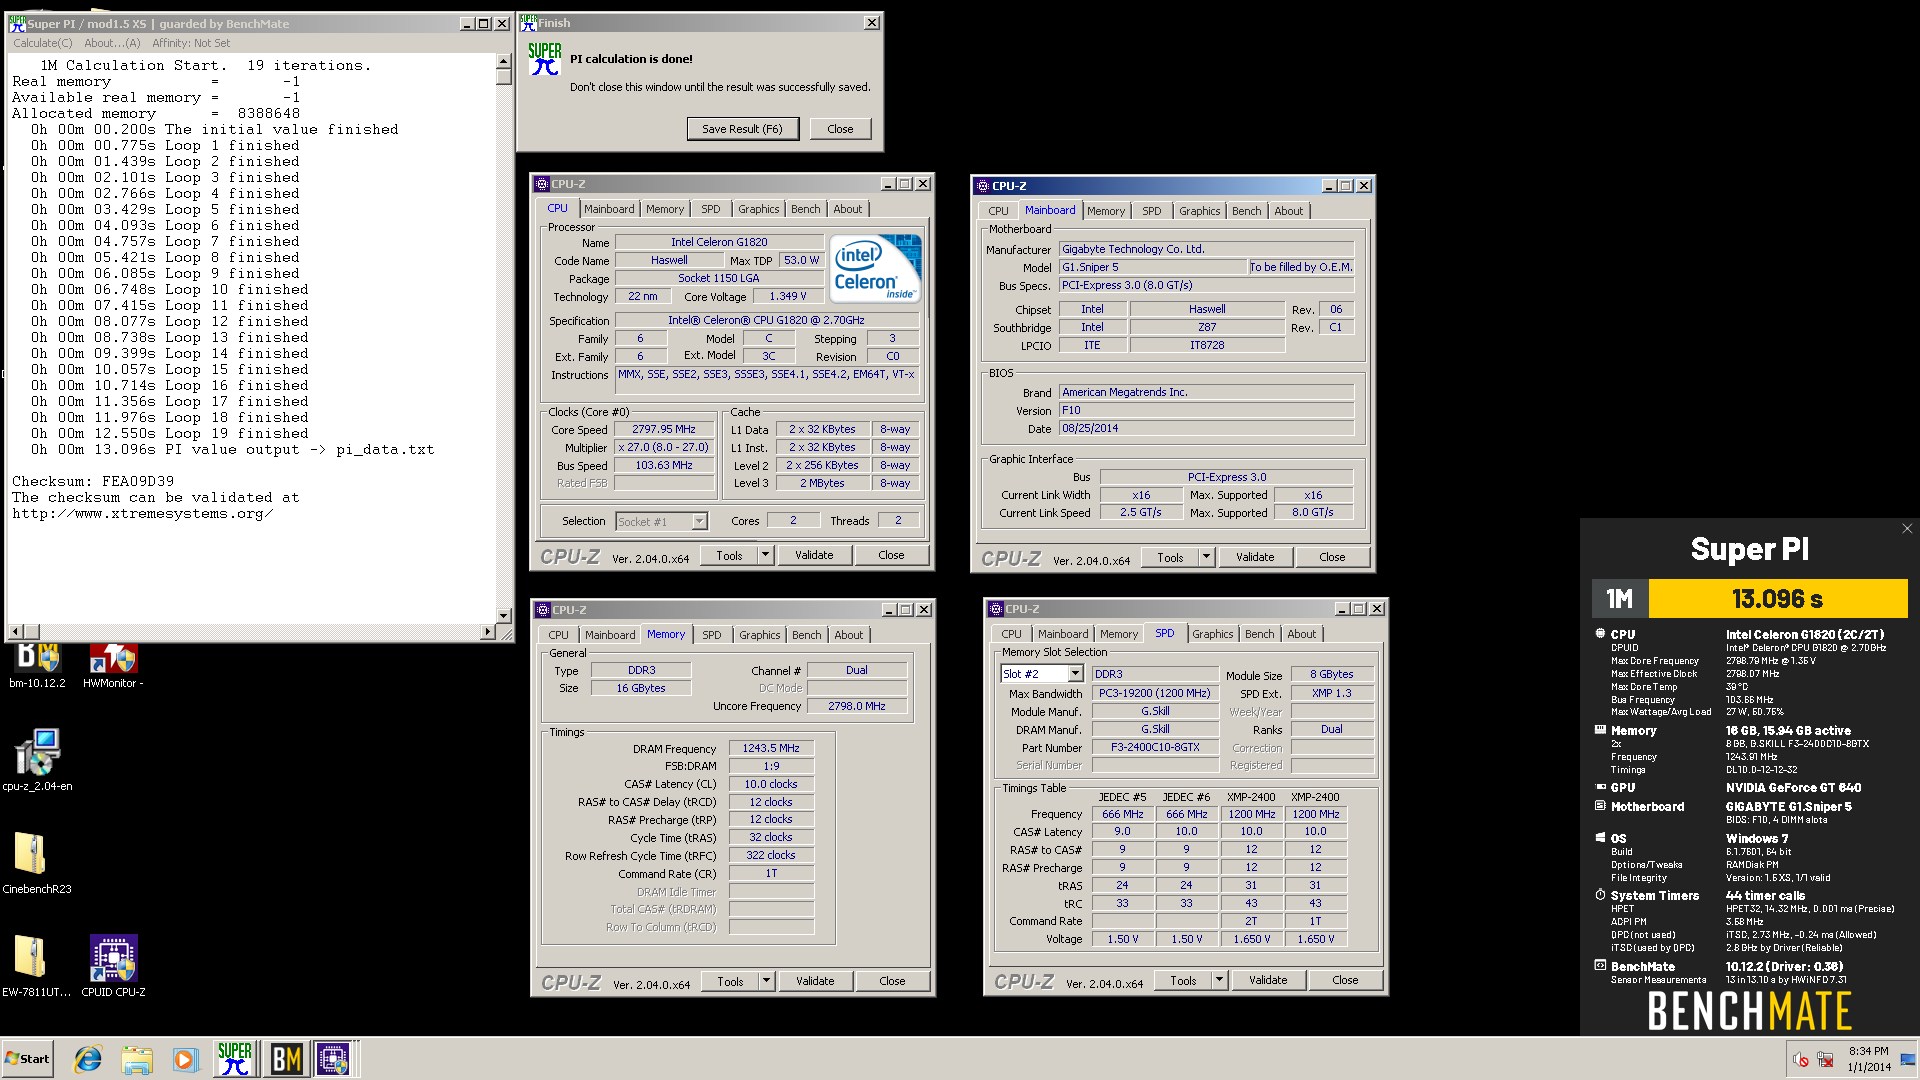Image resolution: width=1920 pixels, height=1080 pixels.
Task: Click the DRAM Frequency value field
Action: [x=771, y=748]
